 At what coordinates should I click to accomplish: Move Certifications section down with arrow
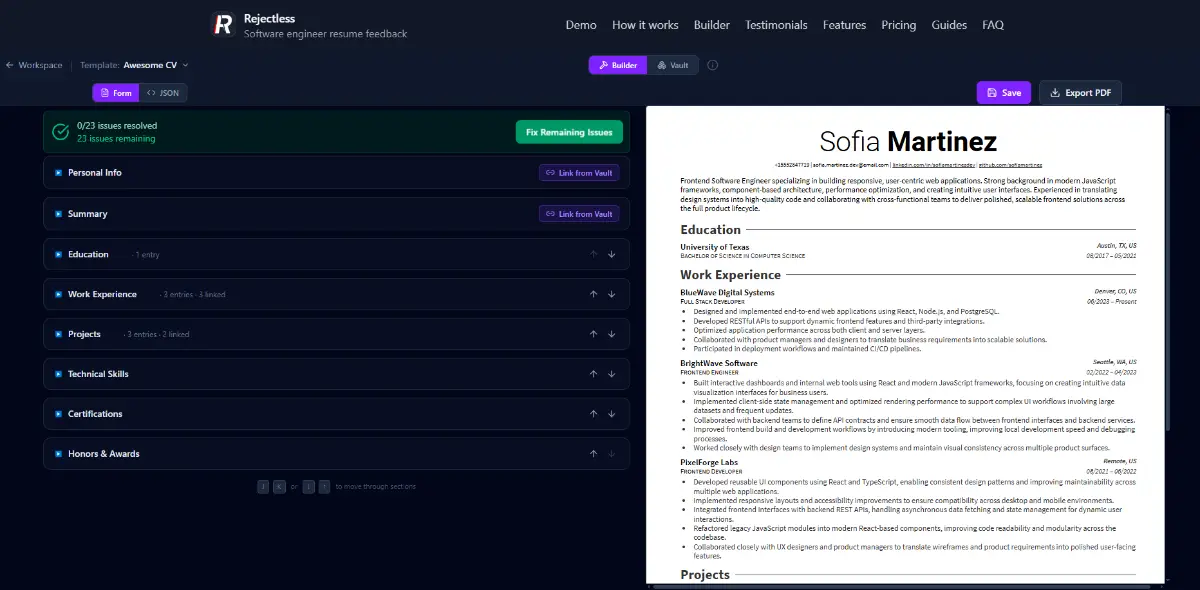[611, 414]
